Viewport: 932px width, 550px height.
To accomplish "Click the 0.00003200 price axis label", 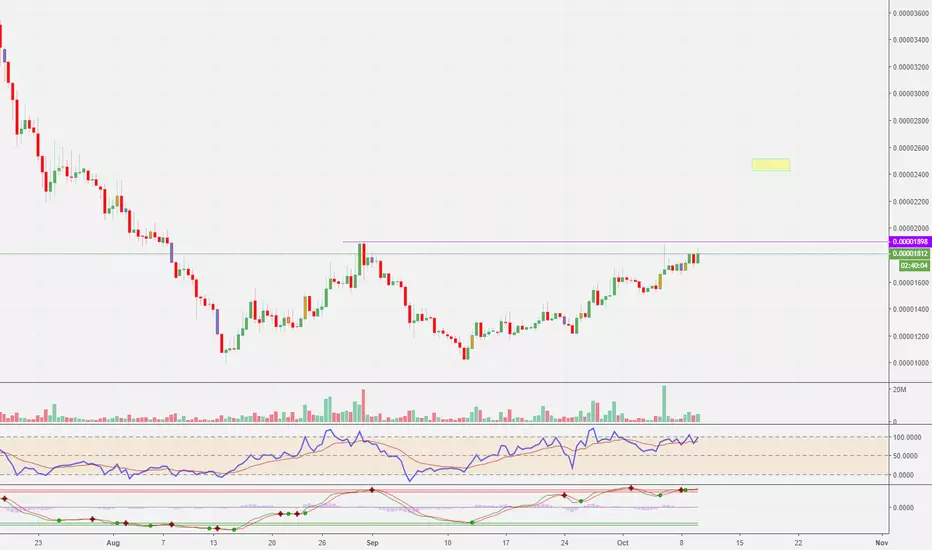I will [x=911, y=67].
